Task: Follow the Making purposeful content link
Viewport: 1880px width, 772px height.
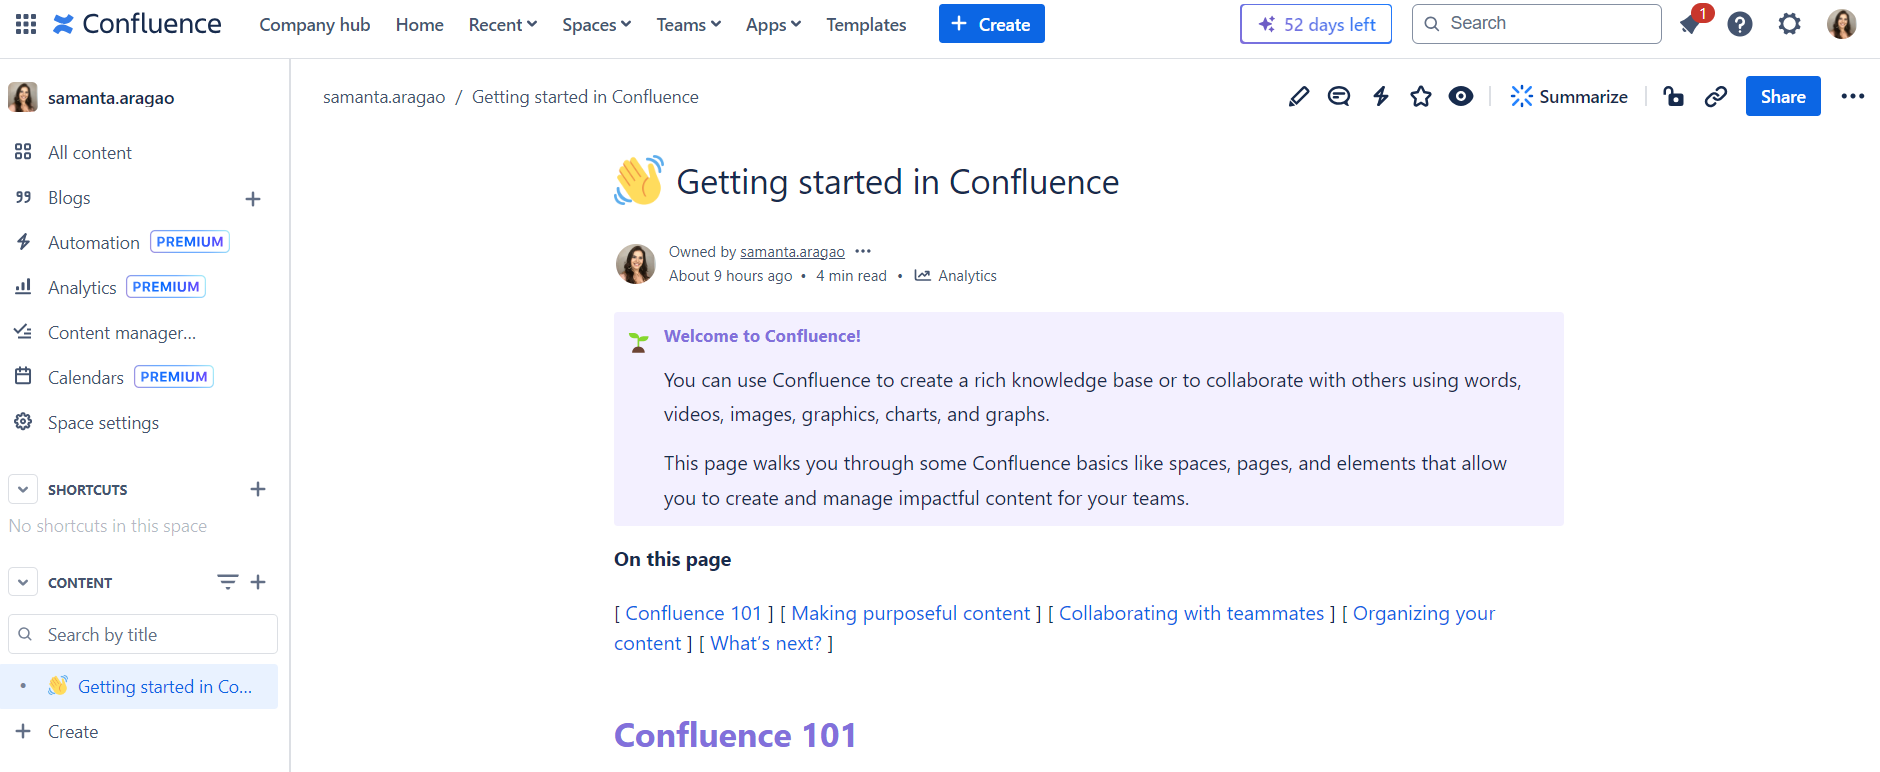Action: click(910, 613)
